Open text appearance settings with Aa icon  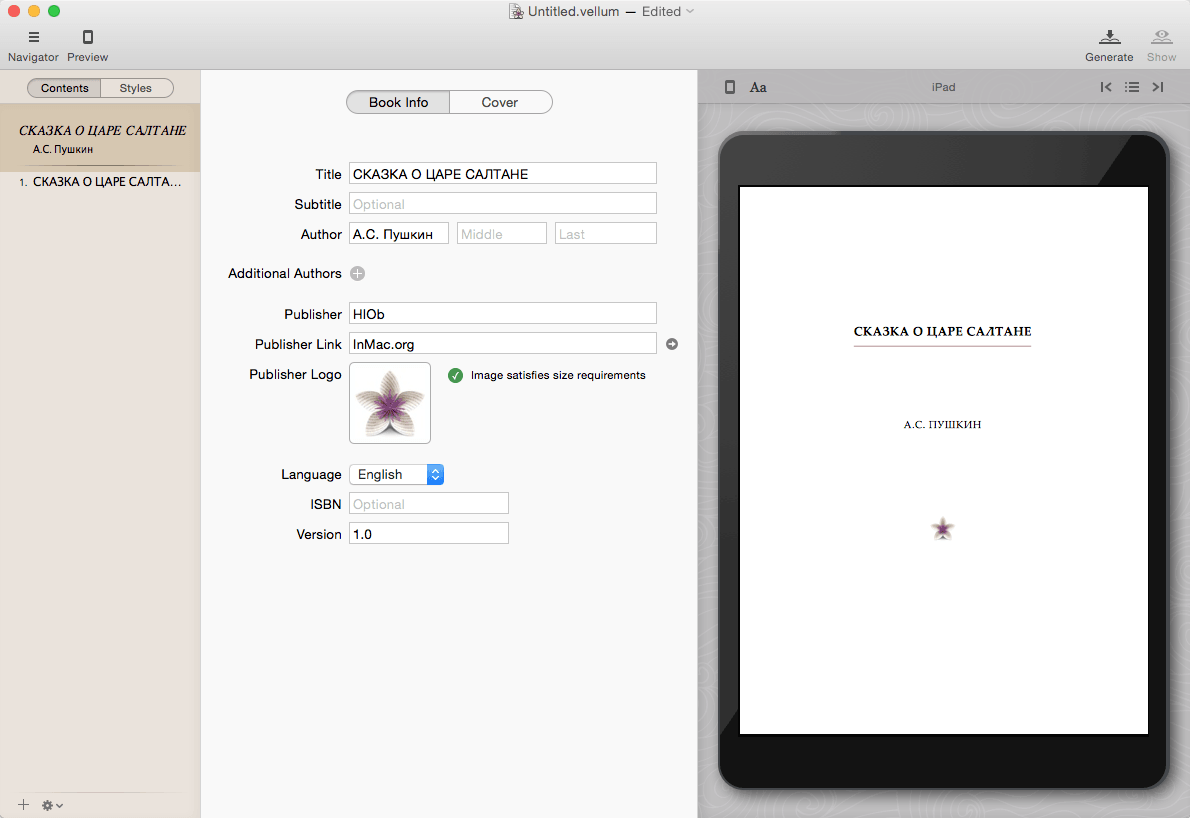[x=758, y=87]
